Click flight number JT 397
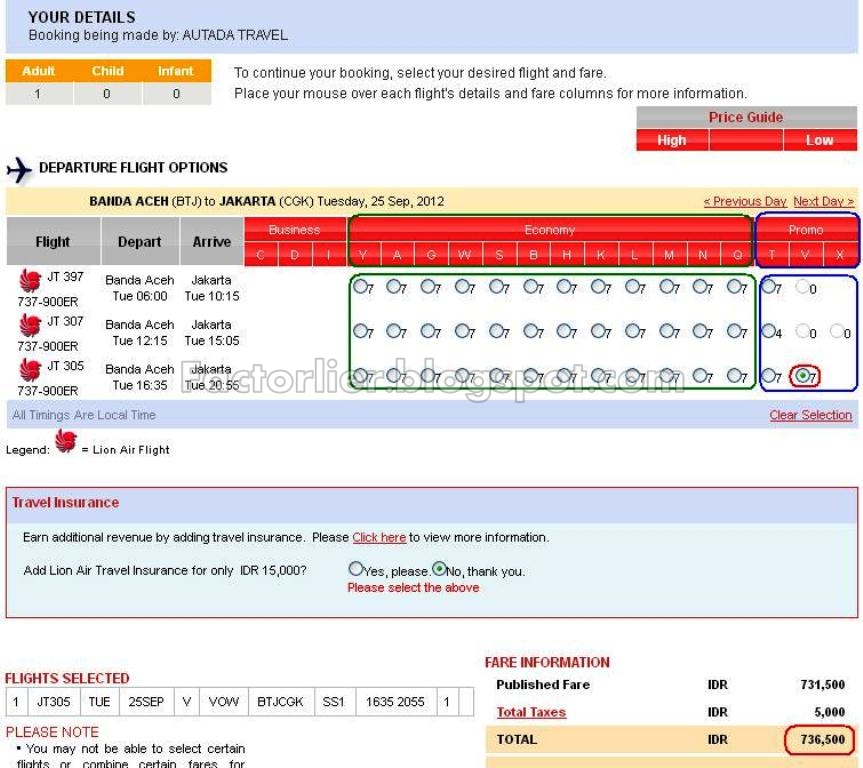863x768 pixels. pyautogui.click(x=65, y=277)
